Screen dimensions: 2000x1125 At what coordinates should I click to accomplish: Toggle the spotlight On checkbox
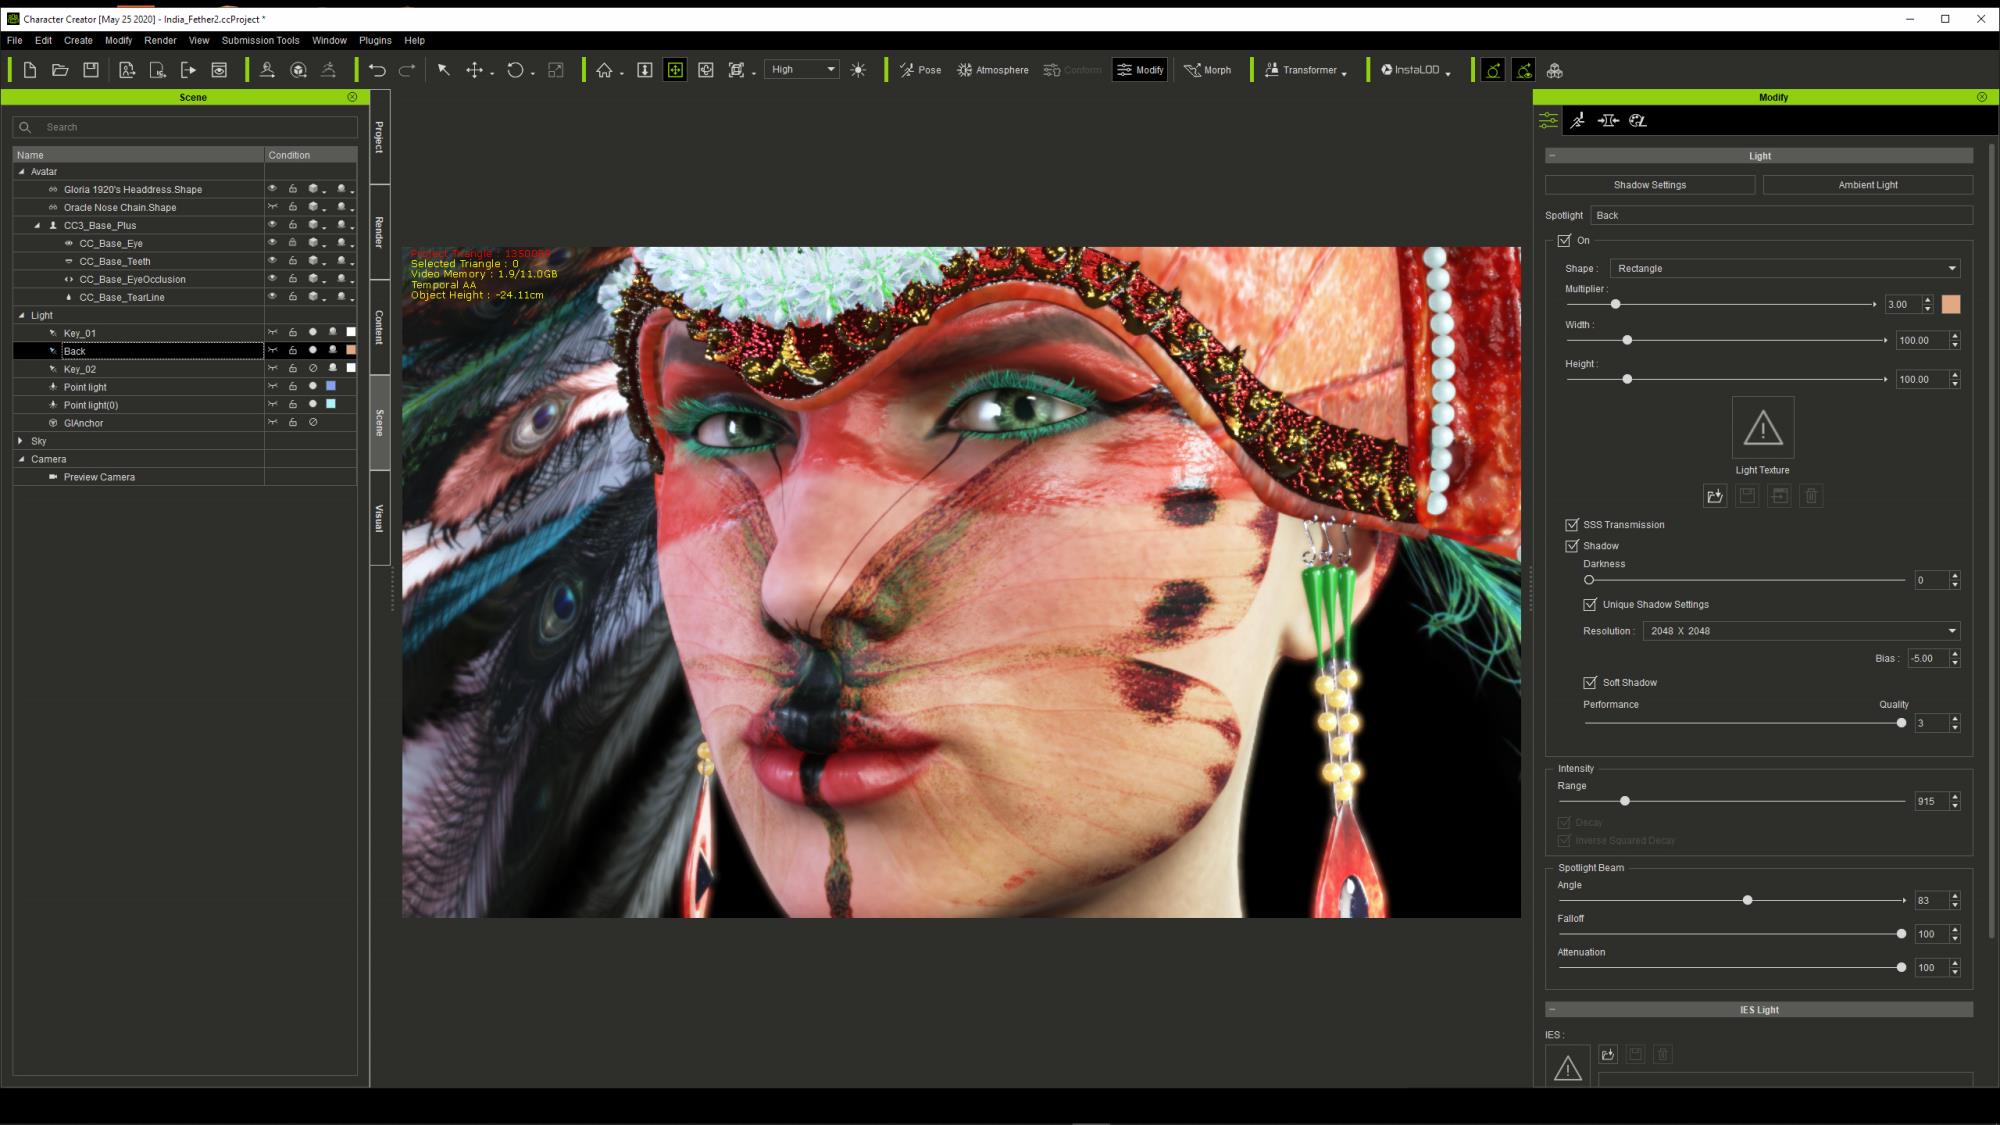(1565, 241)
